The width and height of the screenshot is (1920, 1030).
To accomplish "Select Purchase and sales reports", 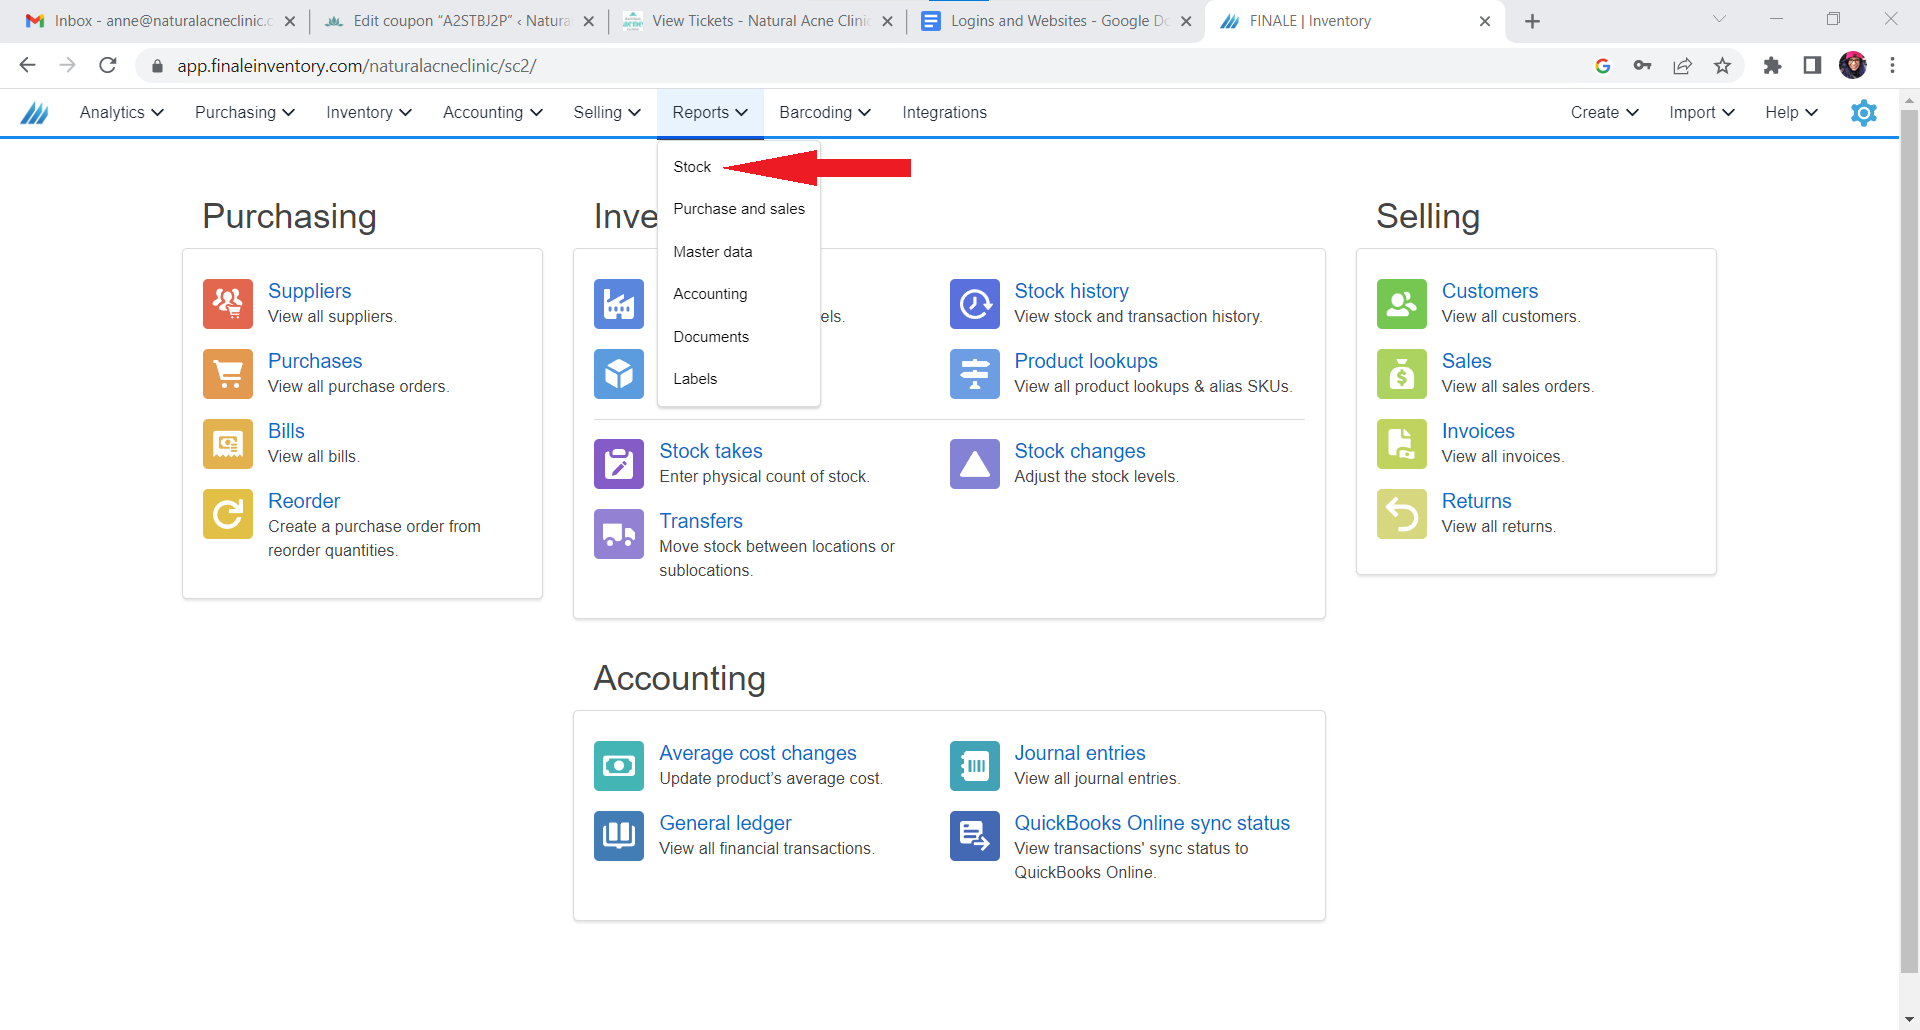I will [739, 209].
